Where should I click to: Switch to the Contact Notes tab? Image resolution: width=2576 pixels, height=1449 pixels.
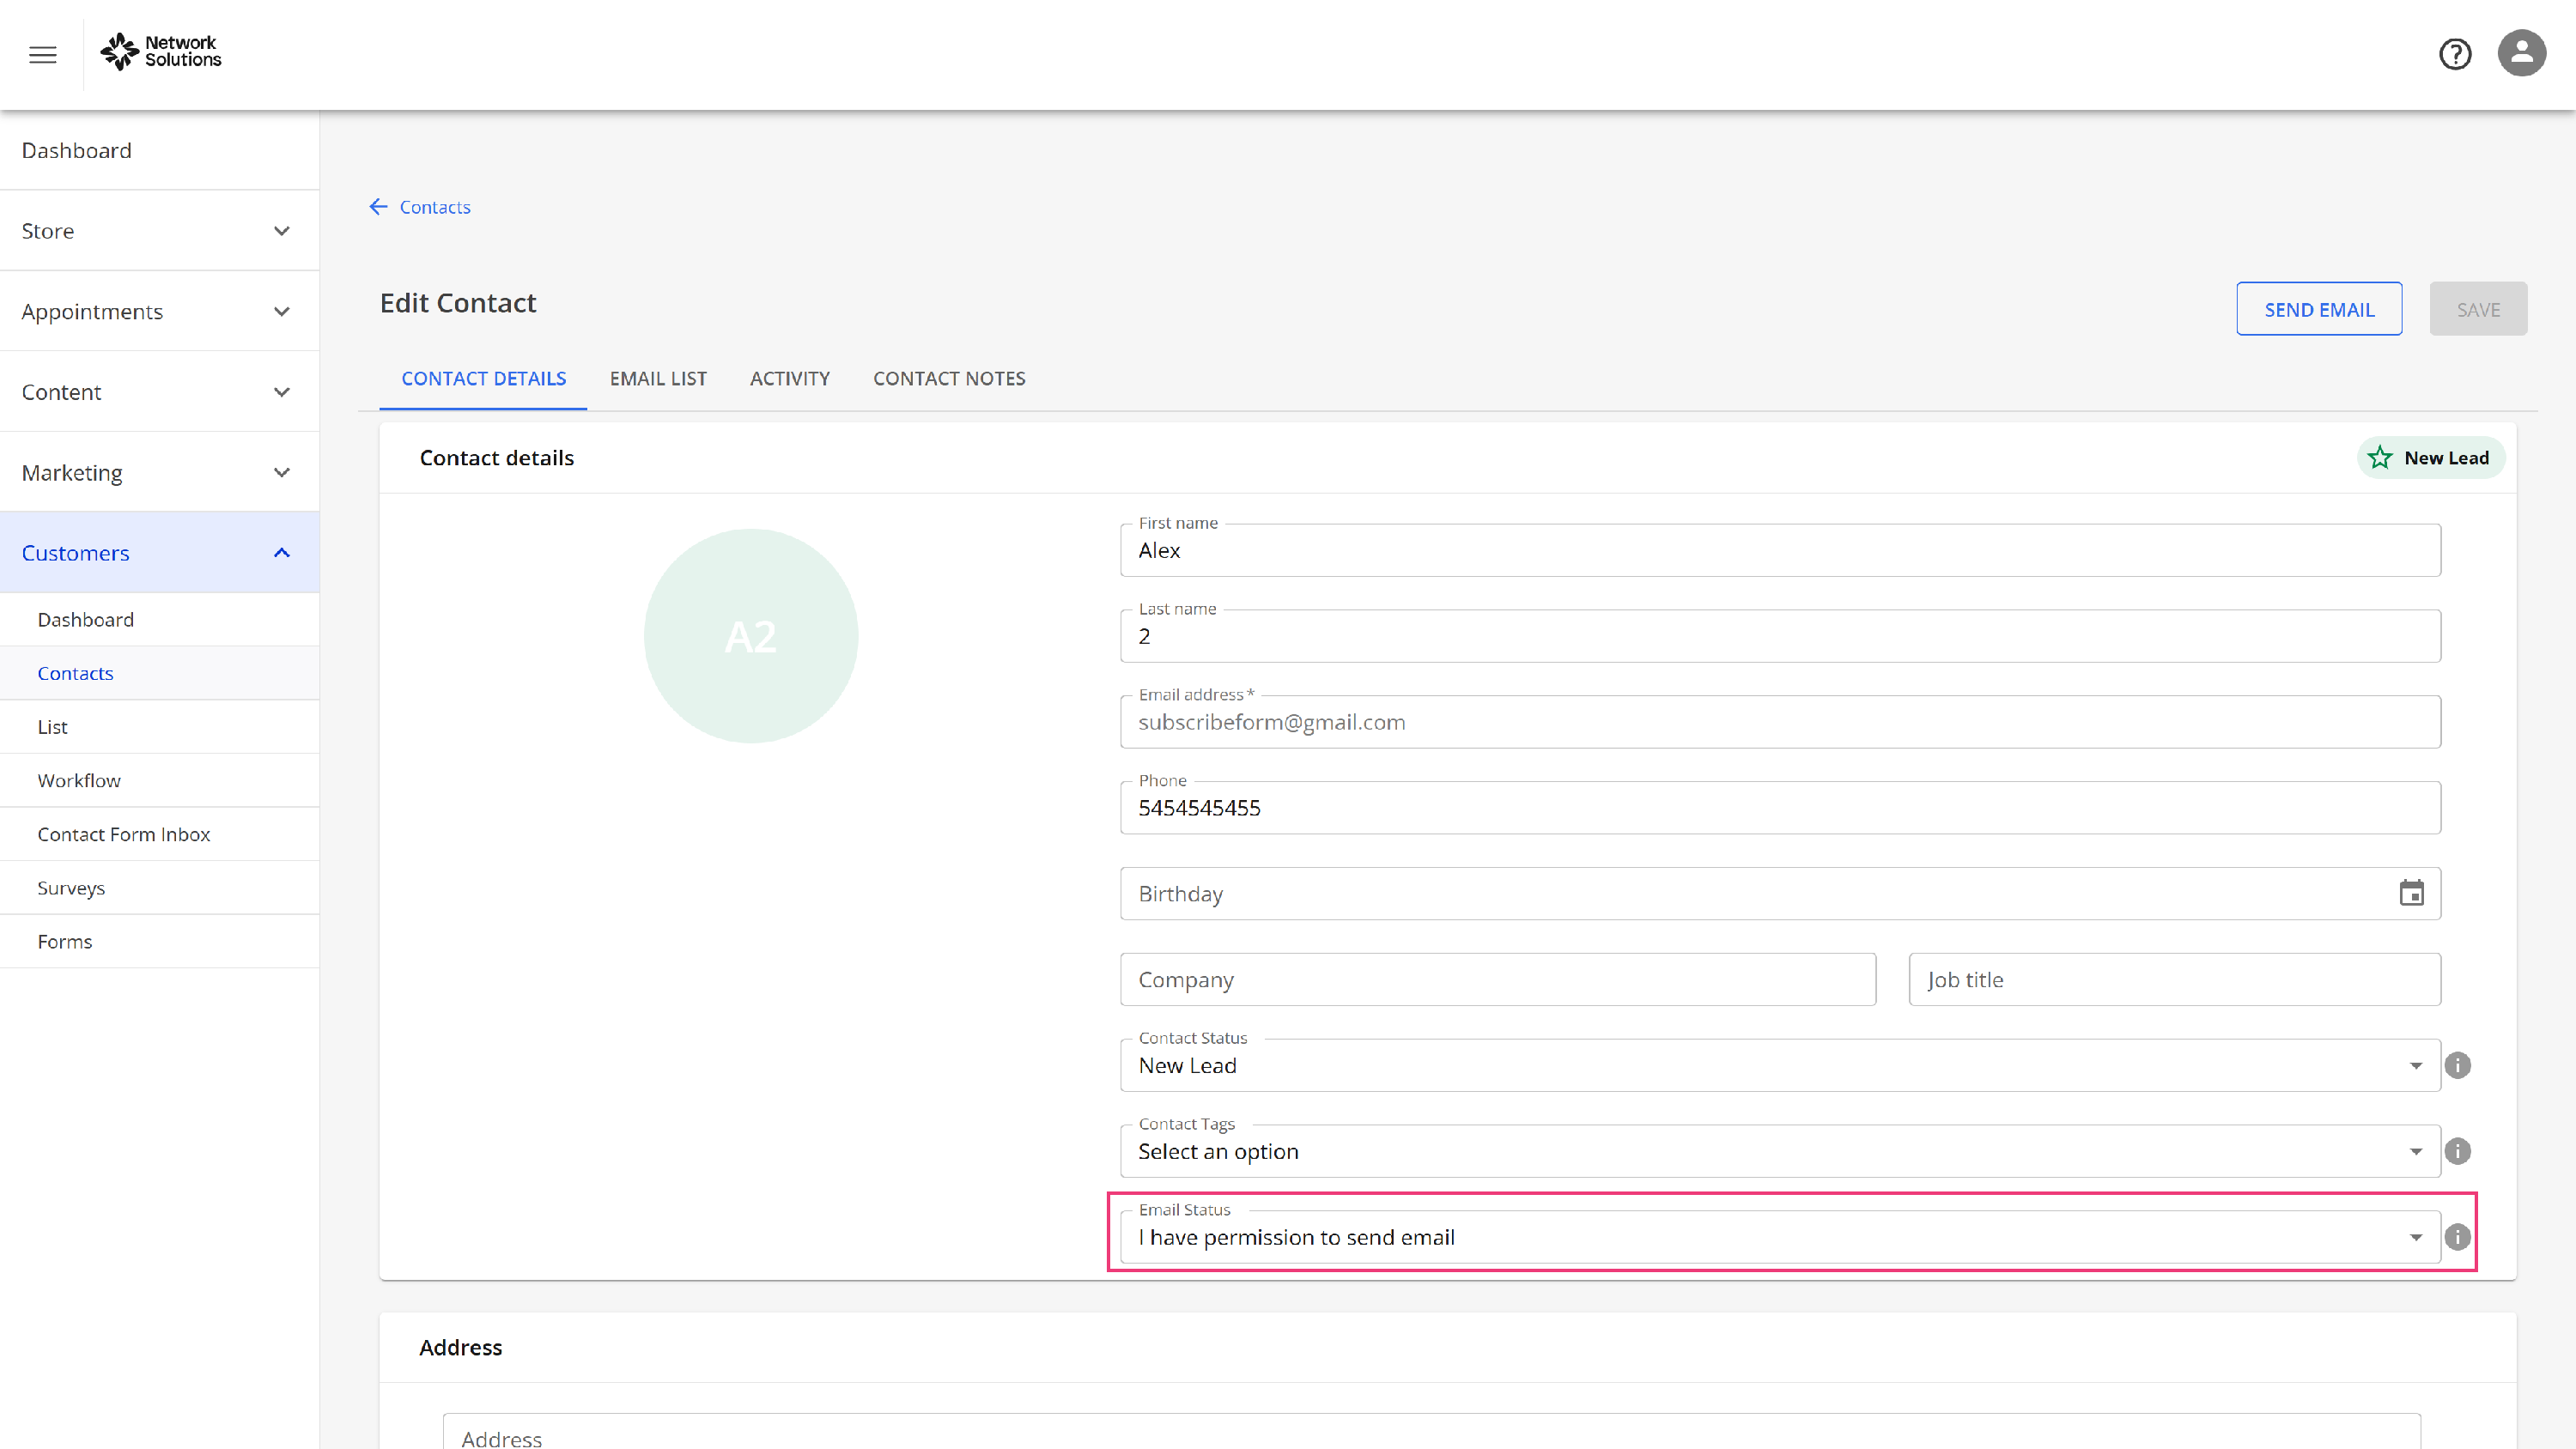pos(949,379)
